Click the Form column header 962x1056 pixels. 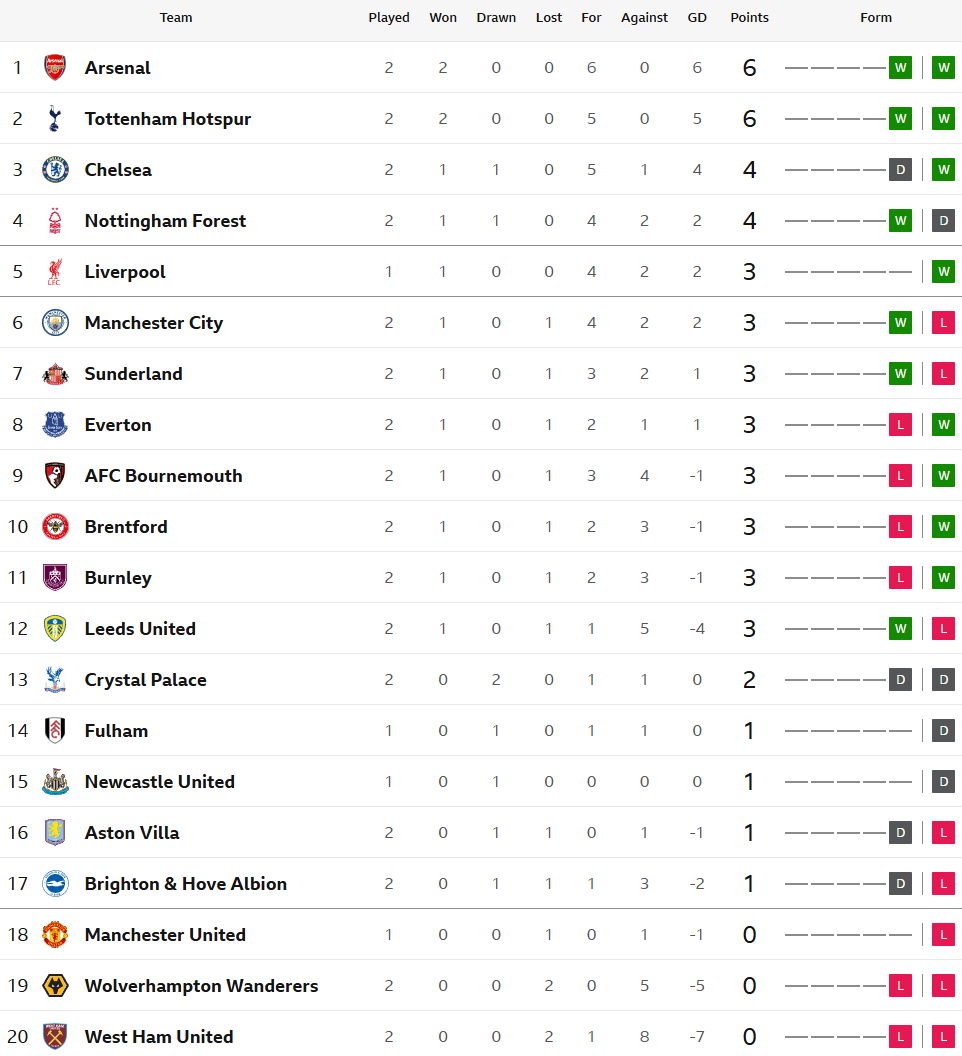pos(876,18)
